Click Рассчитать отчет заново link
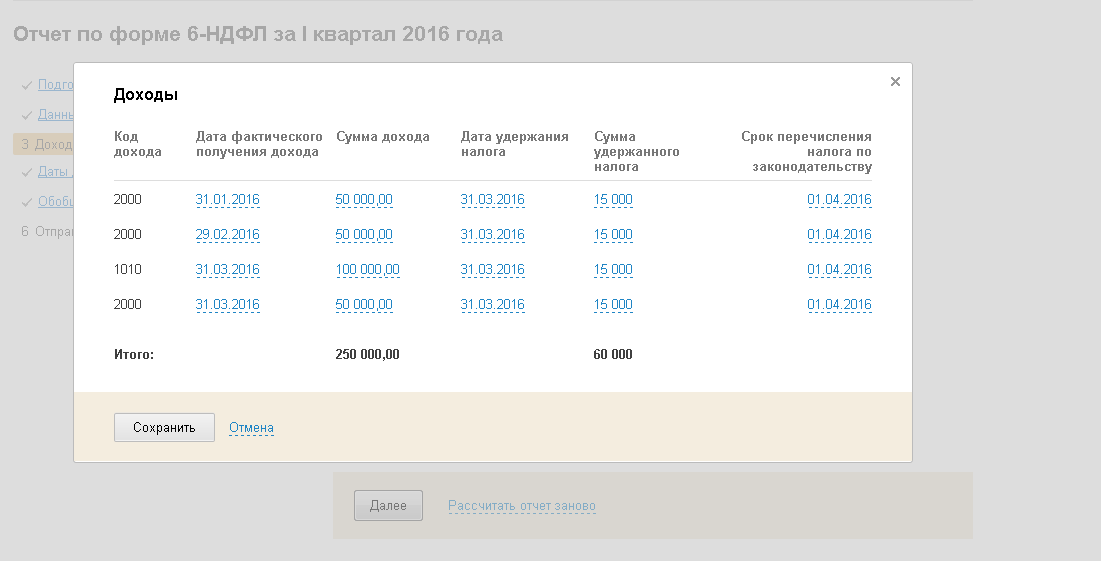1101x561 pixels. coord(521,506)
